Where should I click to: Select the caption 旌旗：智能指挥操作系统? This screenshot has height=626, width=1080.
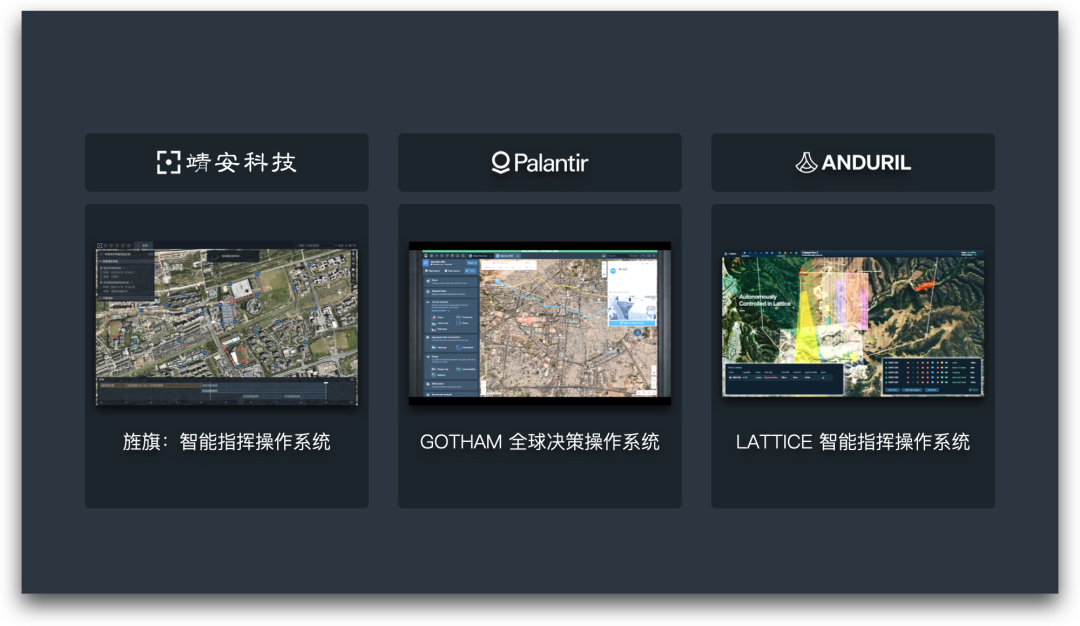point(227,441)
